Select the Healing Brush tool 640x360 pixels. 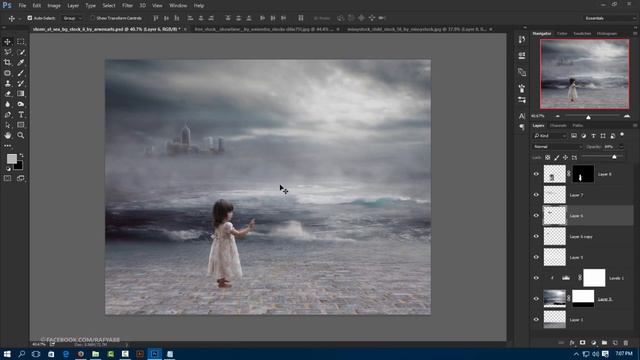tap(7, 73)
